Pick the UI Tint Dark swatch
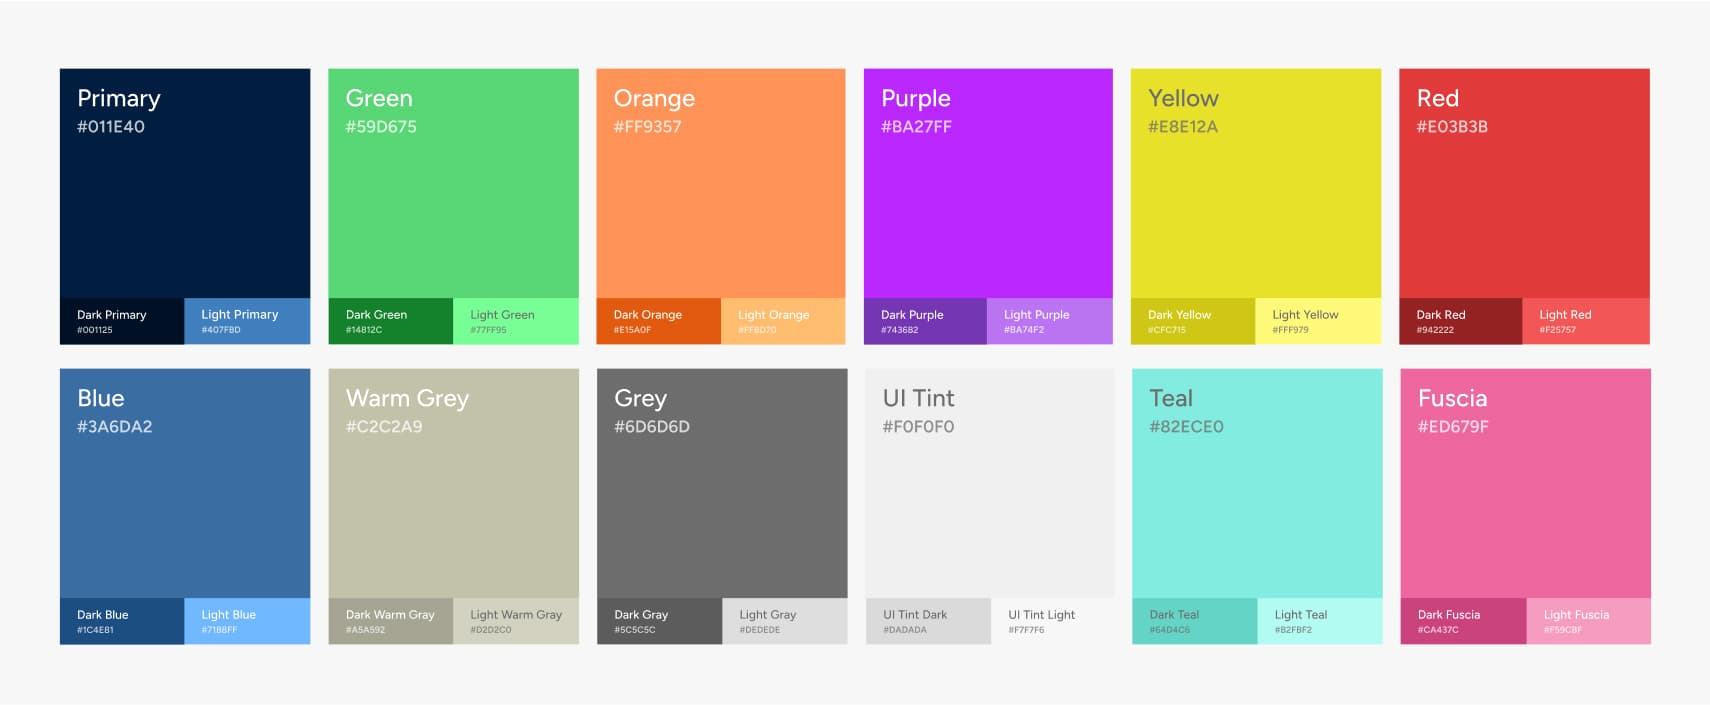Image resolution: width=1710 pixels, height=705 pixels. pyautogui.click(x=928, y=621)
